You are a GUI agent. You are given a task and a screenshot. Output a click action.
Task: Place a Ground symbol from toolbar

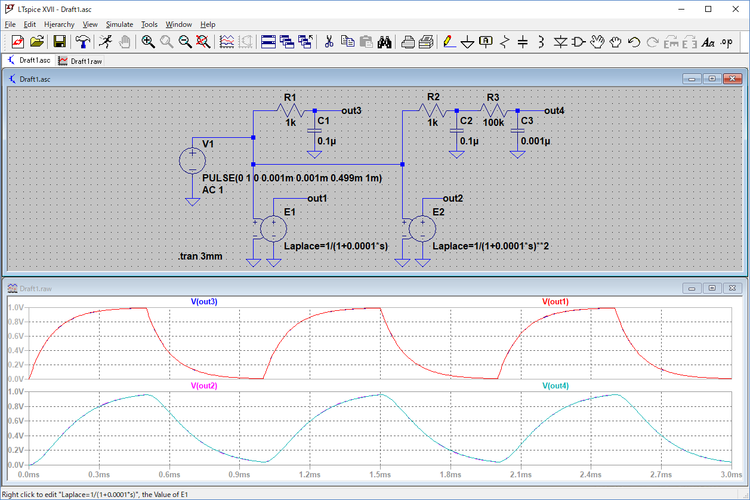[x=467, y=42]
